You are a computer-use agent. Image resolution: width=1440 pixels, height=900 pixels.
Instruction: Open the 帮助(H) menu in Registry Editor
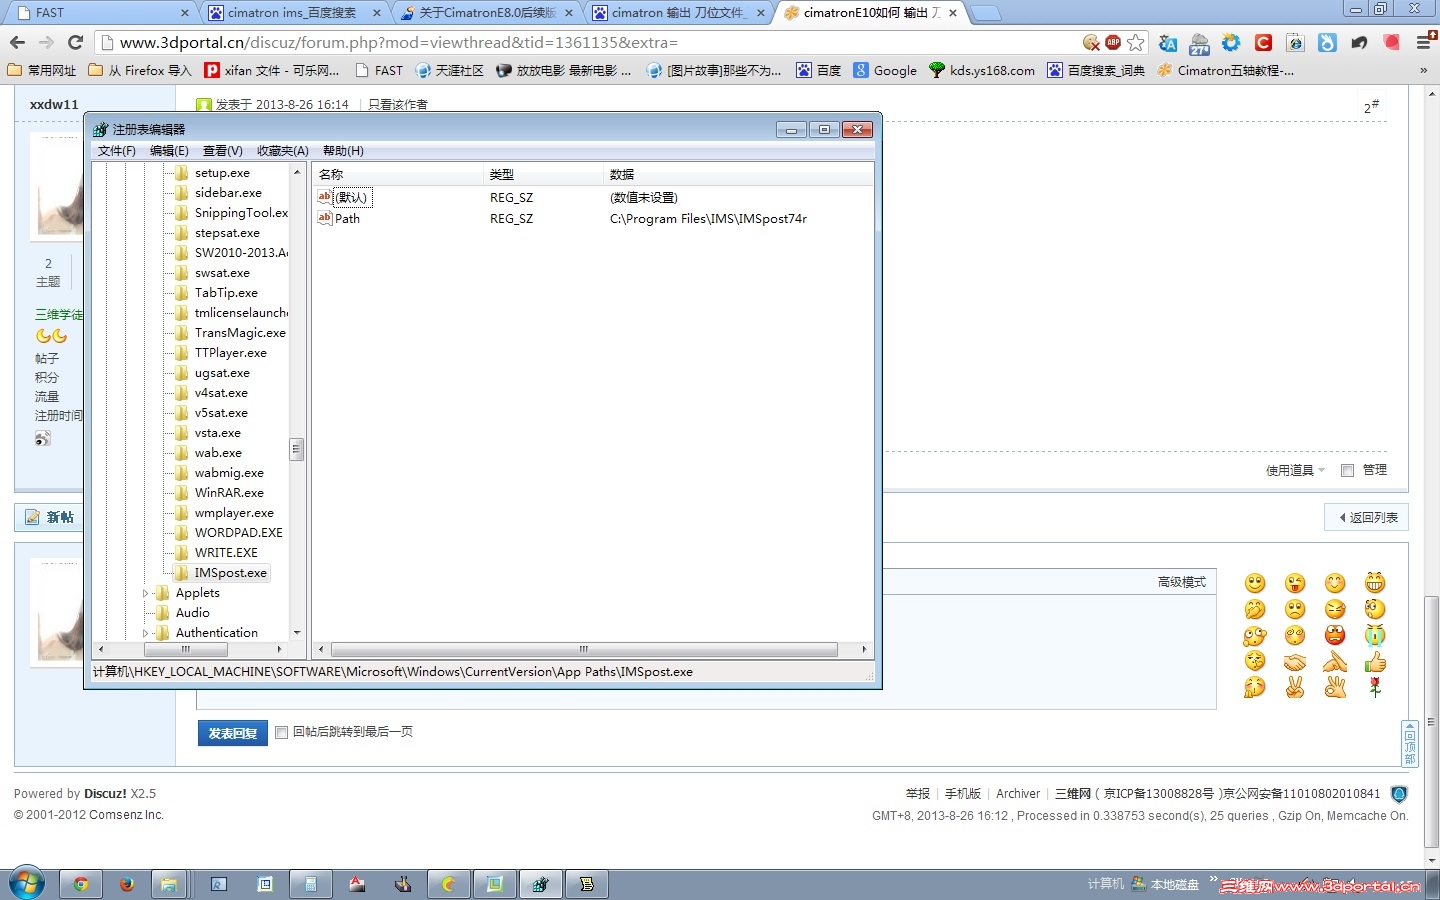[343, 151]
